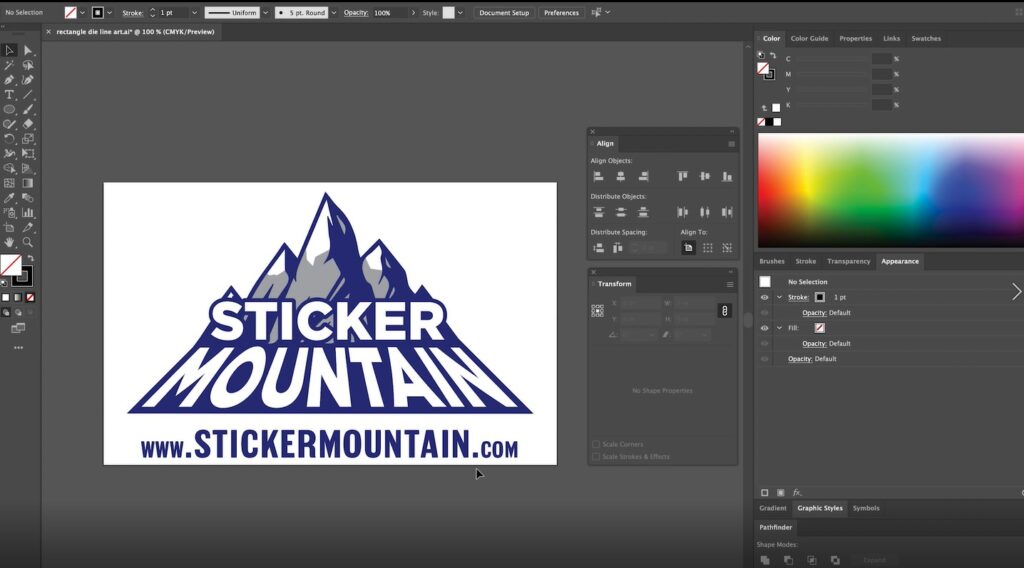Choose the Lasso tool
This screenshot has width=1024, height=568.
click(27, 65)
